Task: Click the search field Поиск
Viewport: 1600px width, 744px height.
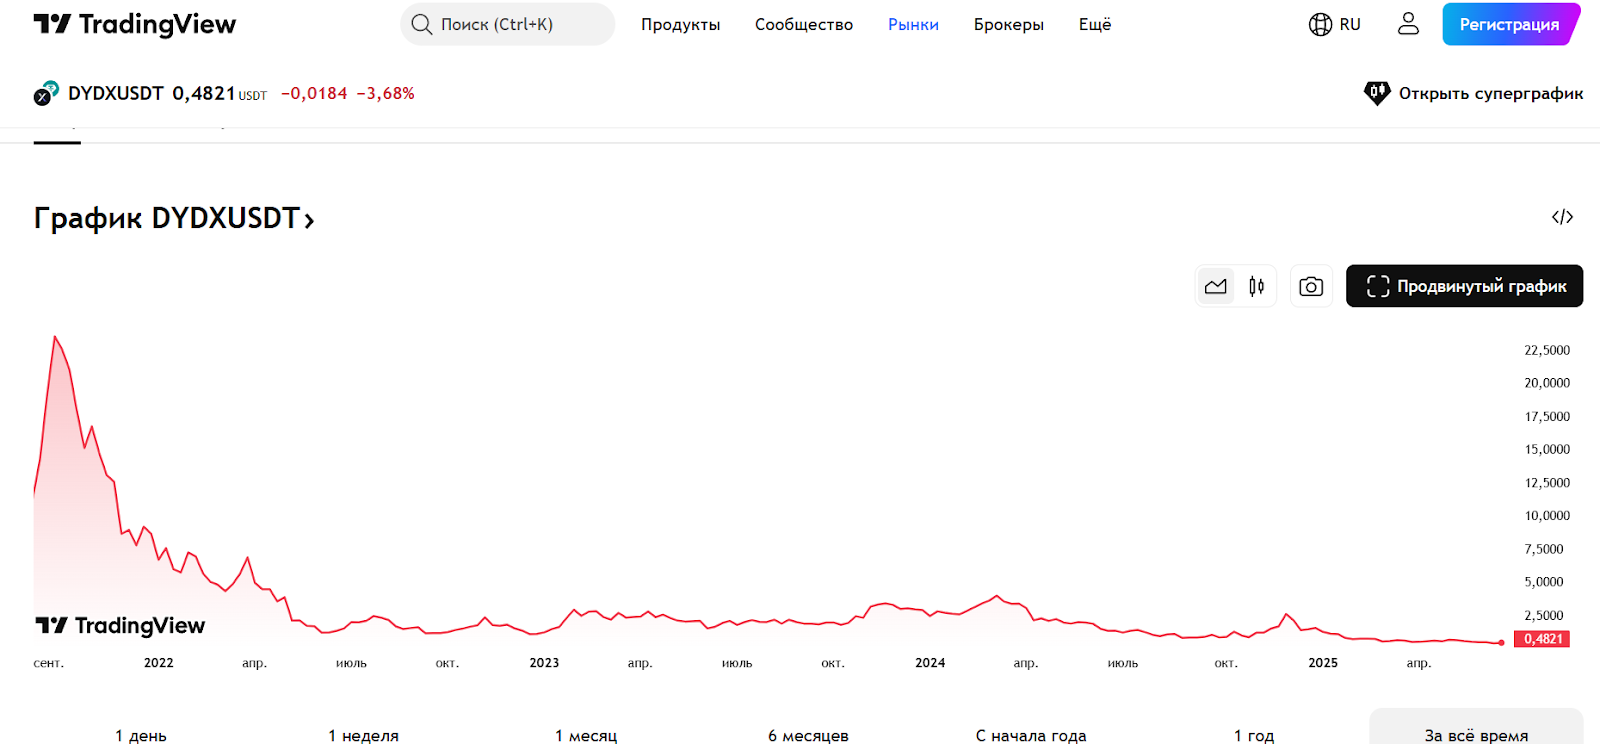Action: [508, 24]
